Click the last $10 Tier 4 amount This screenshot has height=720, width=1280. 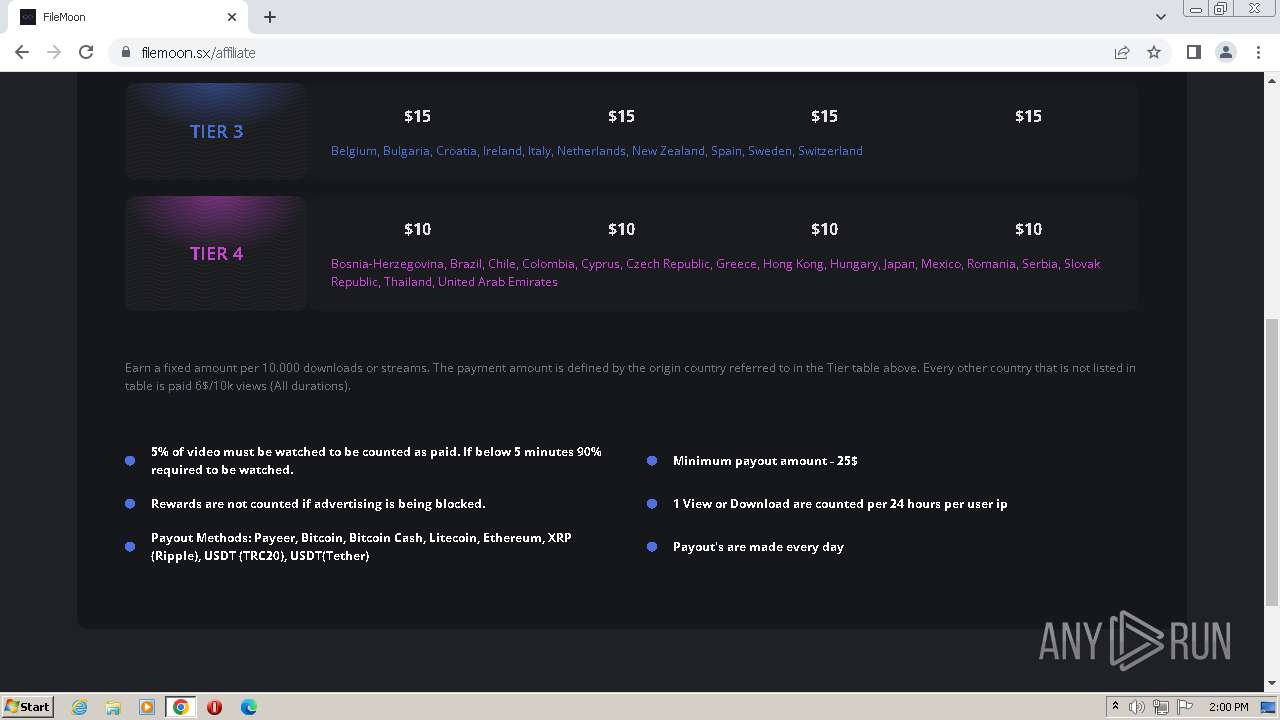point(1028,229)
